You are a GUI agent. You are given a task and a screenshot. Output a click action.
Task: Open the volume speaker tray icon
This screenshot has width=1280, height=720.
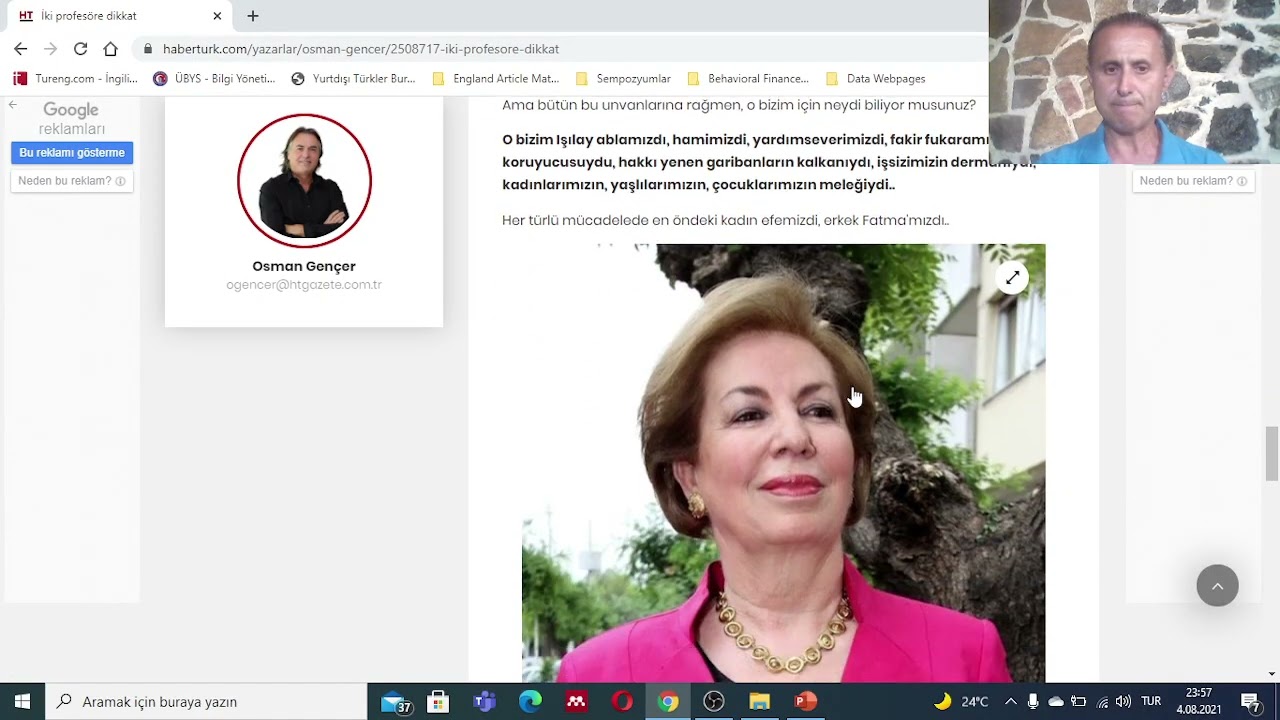click(x=1123, y=702)
